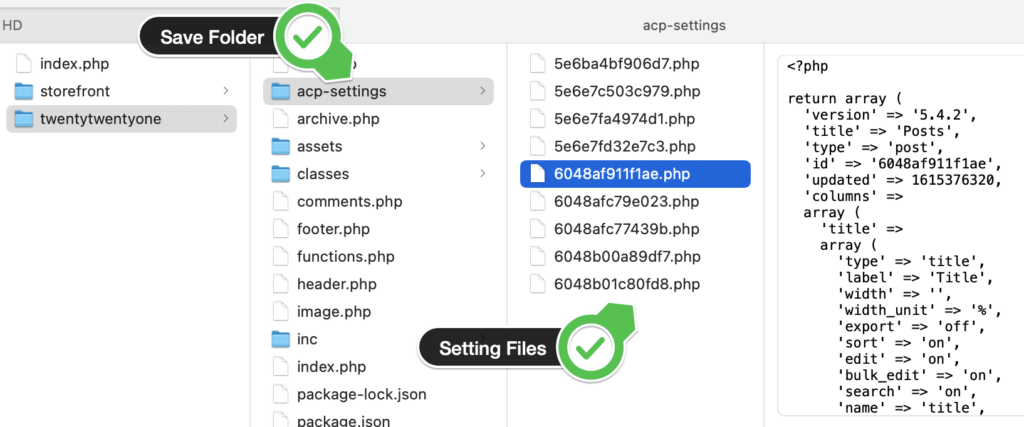This screenshot has height=427, width=1024.
Task: Select index.php in the first column
Action: click(74, 64)
